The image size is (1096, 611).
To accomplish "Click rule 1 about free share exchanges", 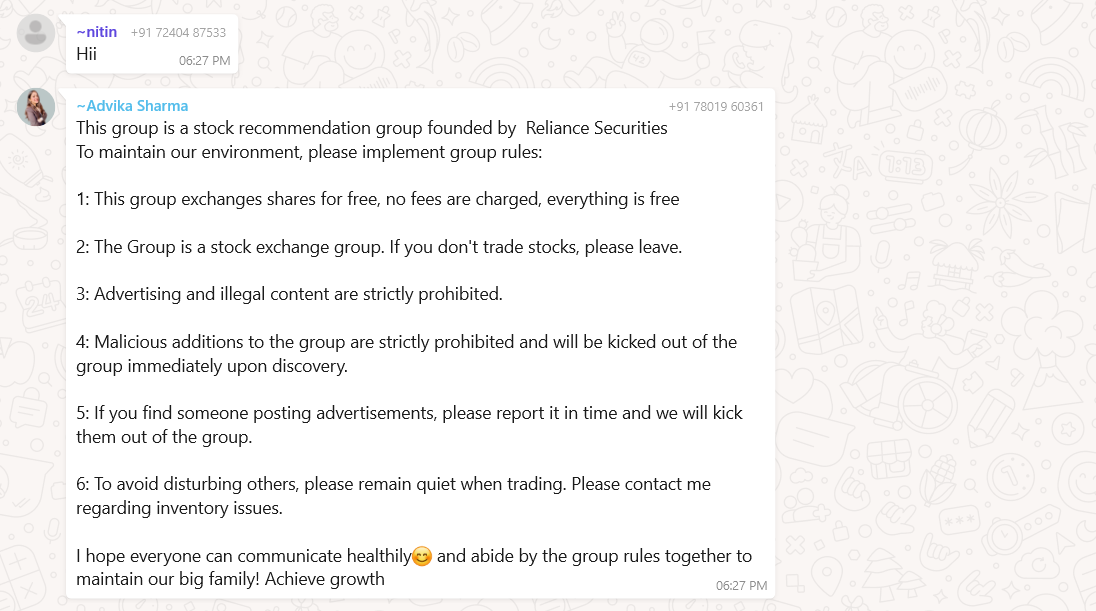I will coord(378,199).
